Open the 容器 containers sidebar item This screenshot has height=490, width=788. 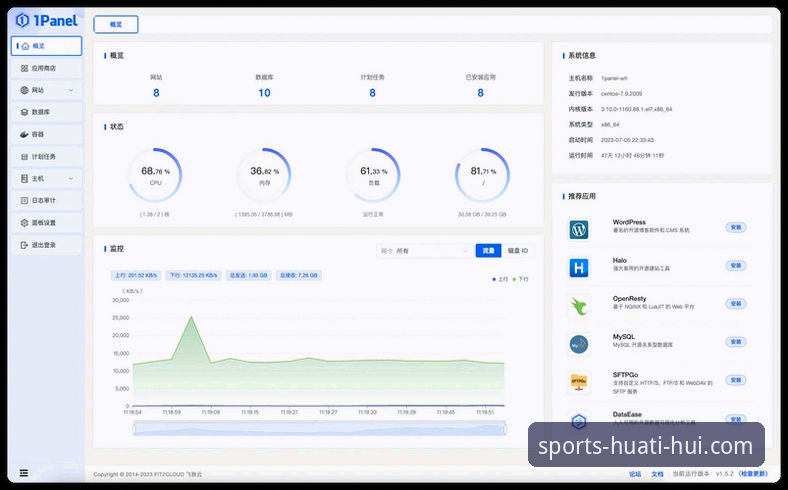[x=45, y=134]
